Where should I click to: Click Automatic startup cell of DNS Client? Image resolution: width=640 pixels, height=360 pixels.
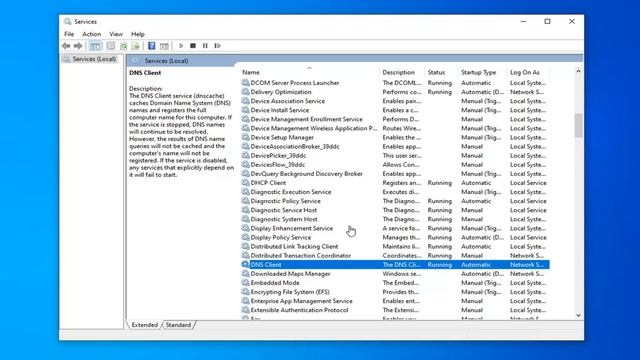[476, 264]
